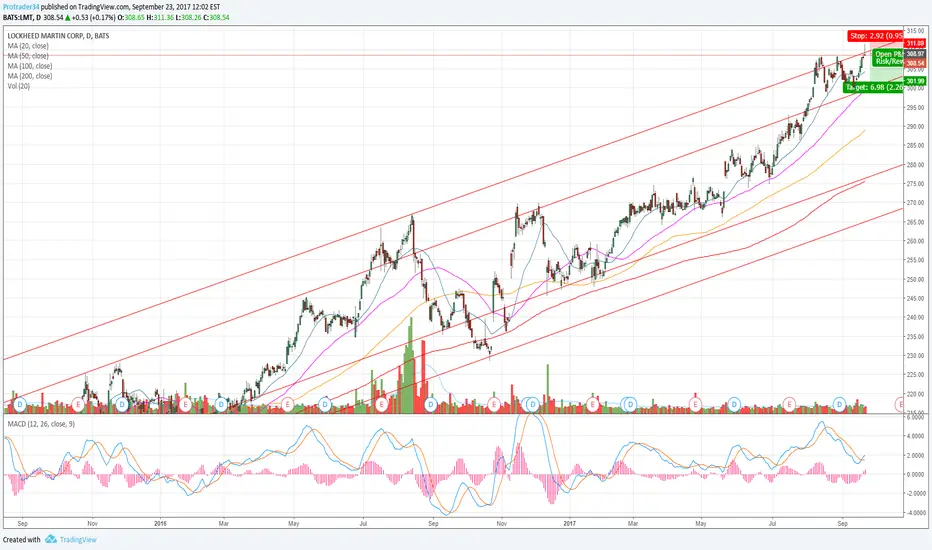This screenshot has width=932, height=550.
Task: Click the 2016 year label on time axis
Action: pyautogui.click(x=160, y=524)
